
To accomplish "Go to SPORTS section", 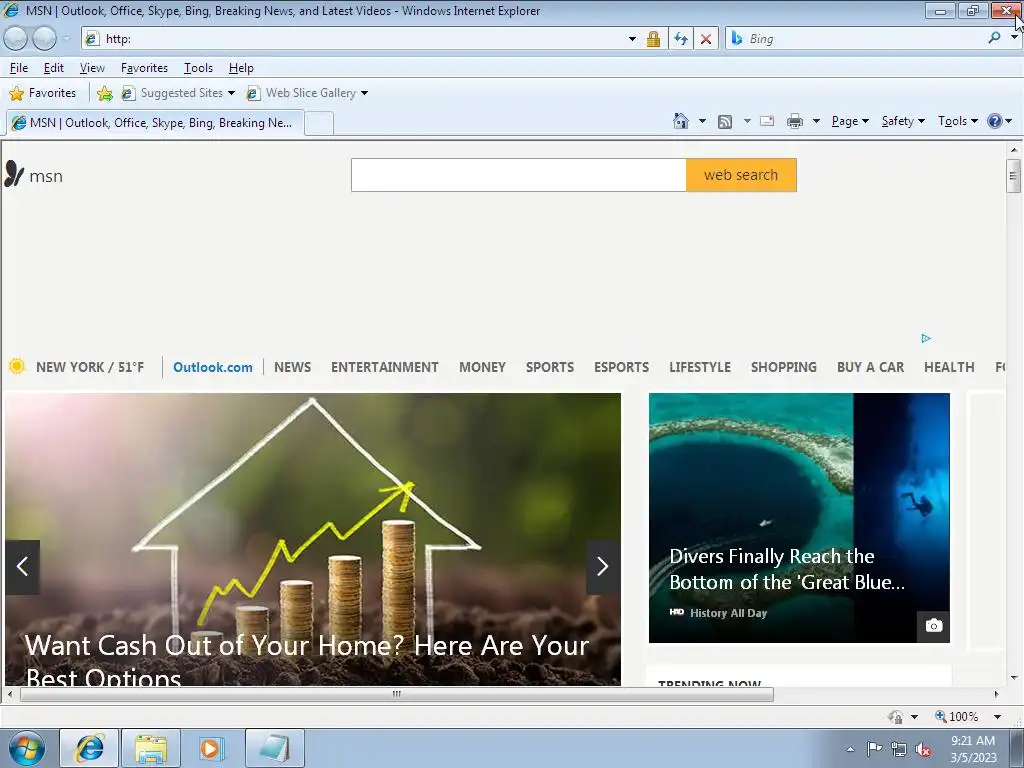I will (x=550, y=367).
